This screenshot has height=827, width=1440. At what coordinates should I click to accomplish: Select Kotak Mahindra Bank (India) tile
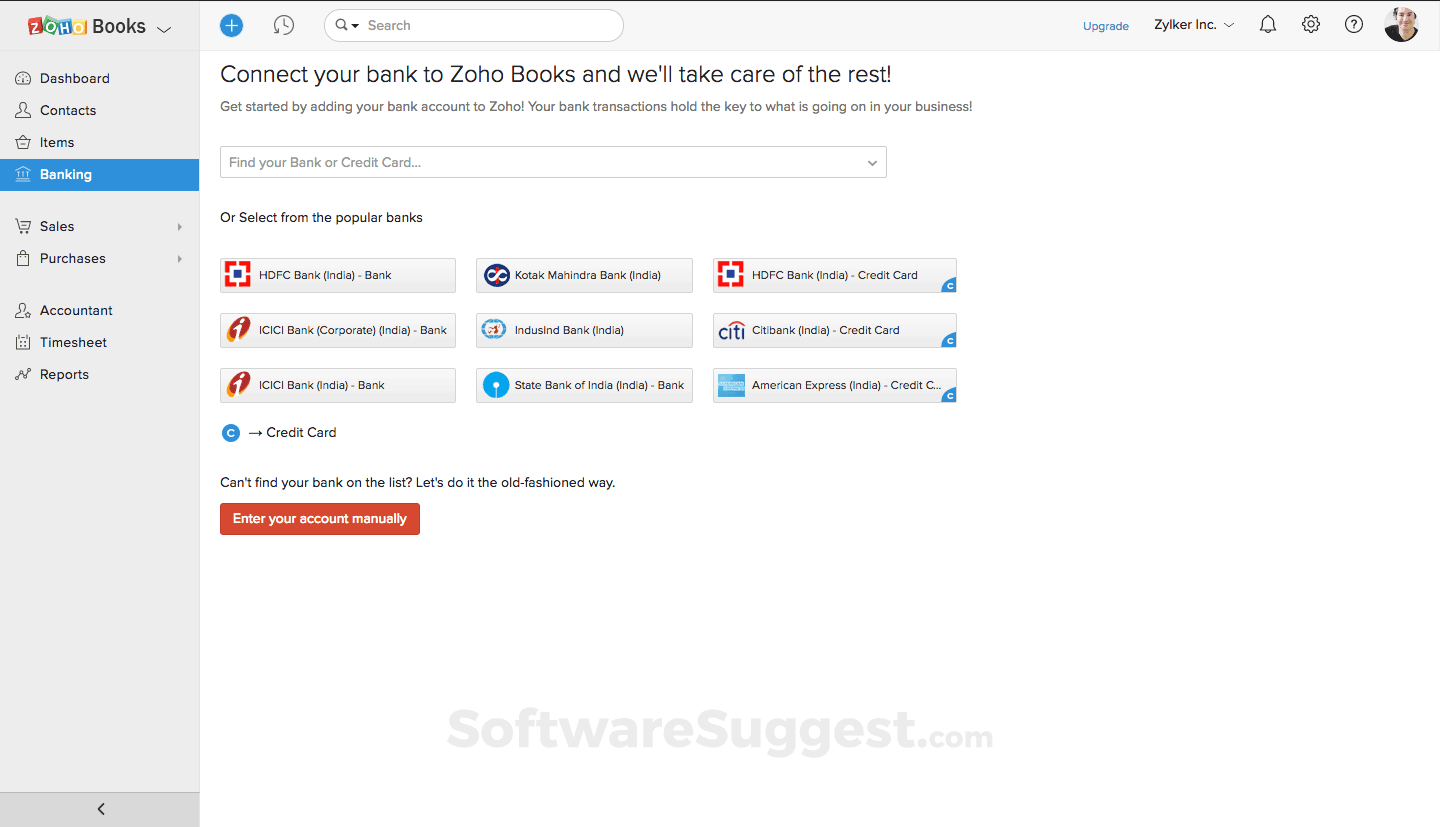click(584, 275)
